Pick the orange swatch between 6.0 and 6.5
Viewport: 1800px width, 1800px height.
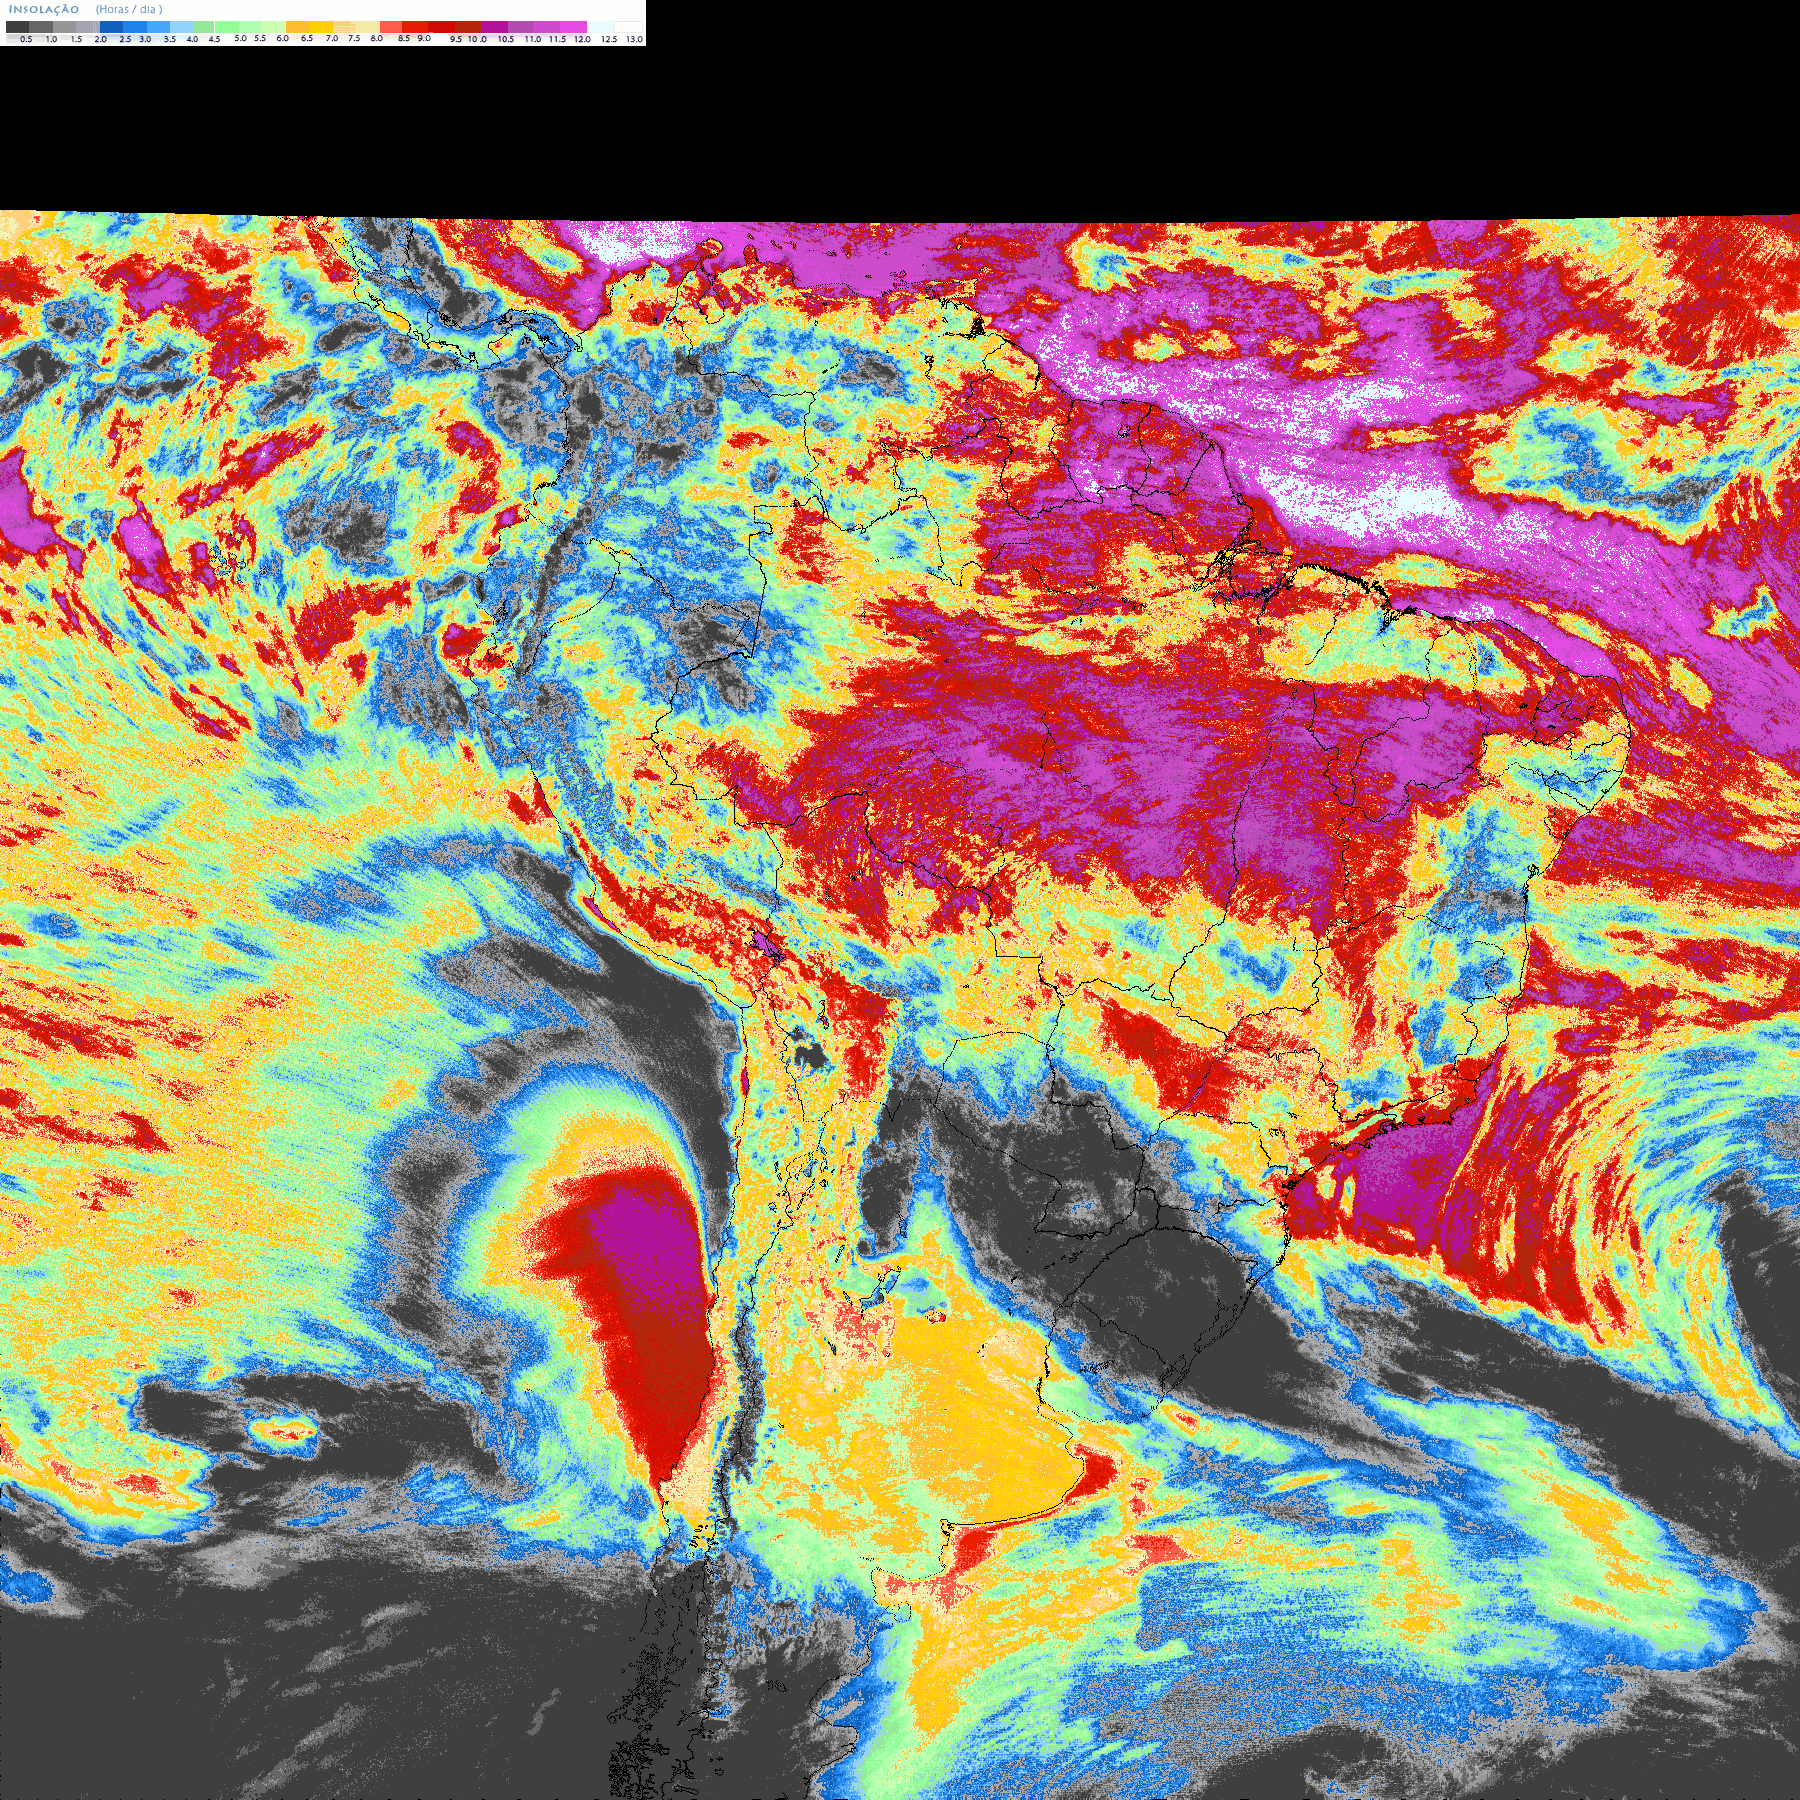click(x=297, y=27)
